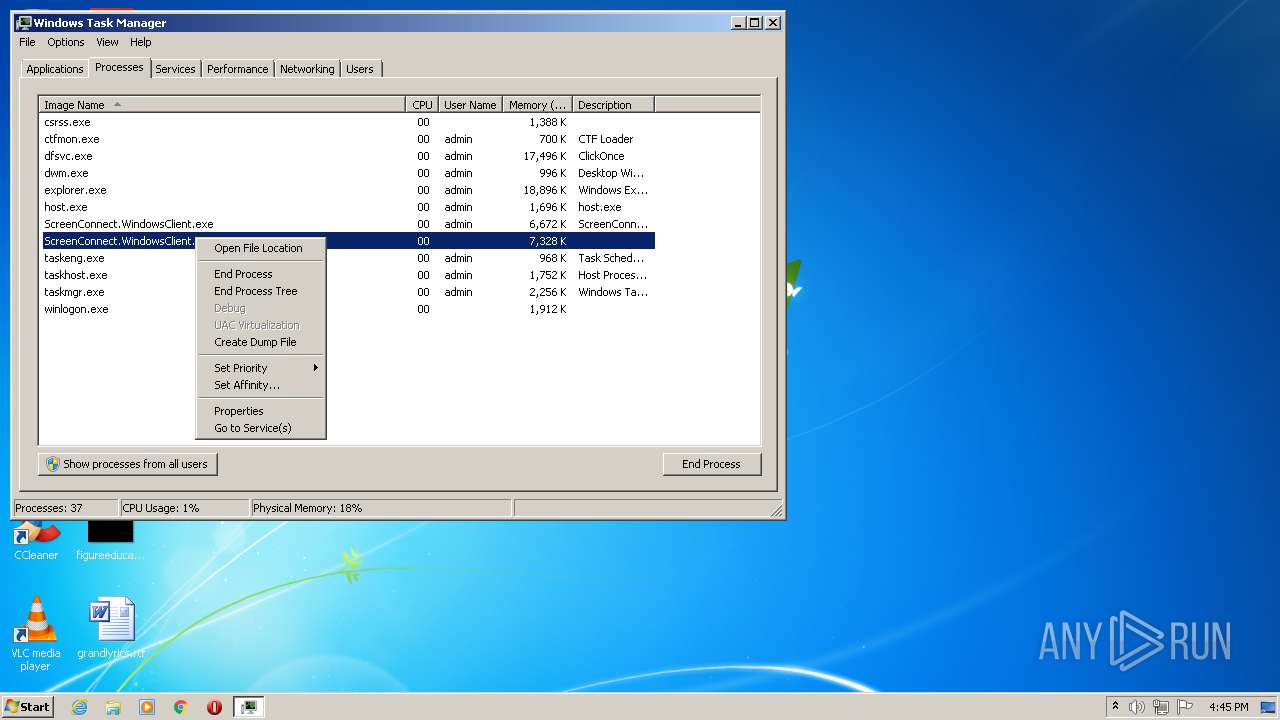Select the Task Manager taskbar button
This screenshot has height=720, width=1280.
pos(248,707)
